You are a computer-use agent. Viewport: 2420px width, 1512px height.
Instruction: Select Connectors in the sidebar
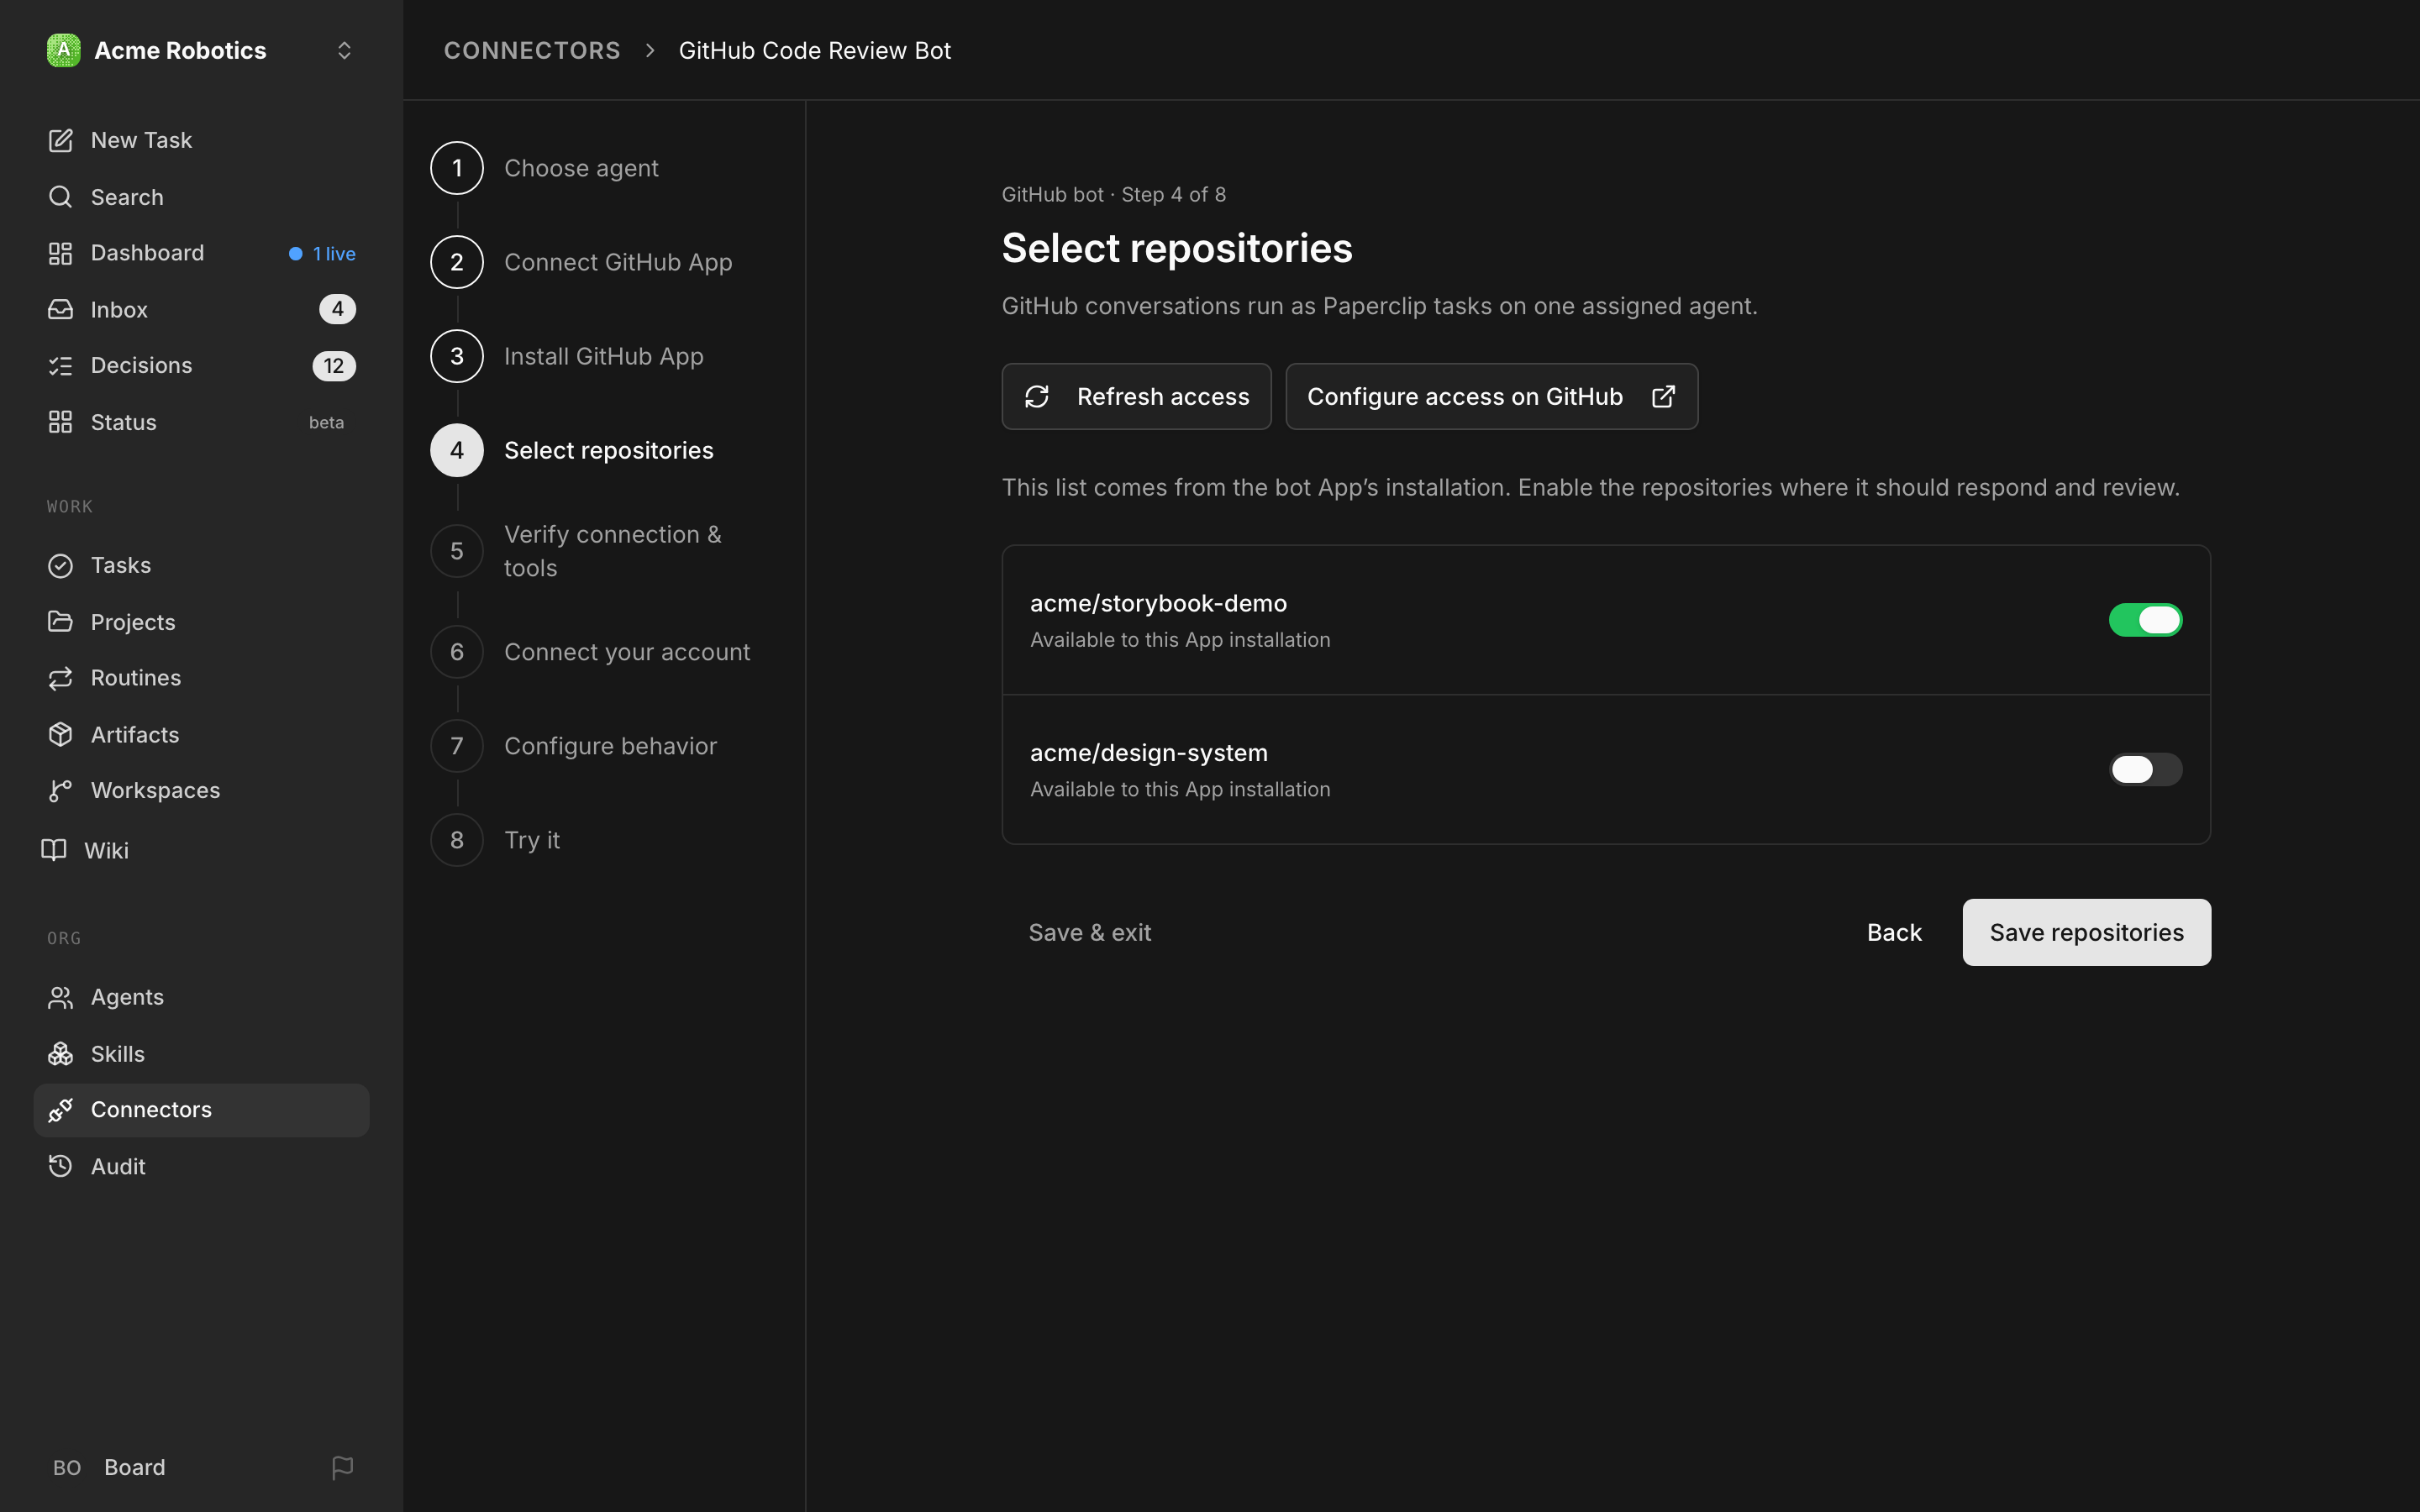(201, 1110)
